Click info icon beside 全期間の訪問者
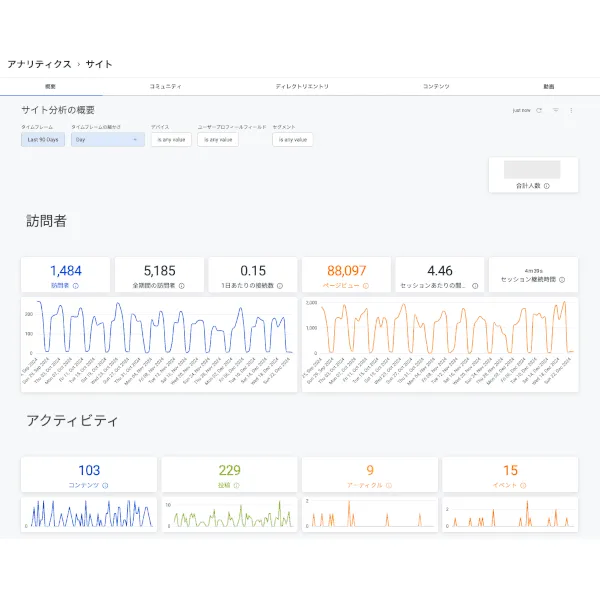This screenshot has height=600, width=600. click(x=181, y=285)
